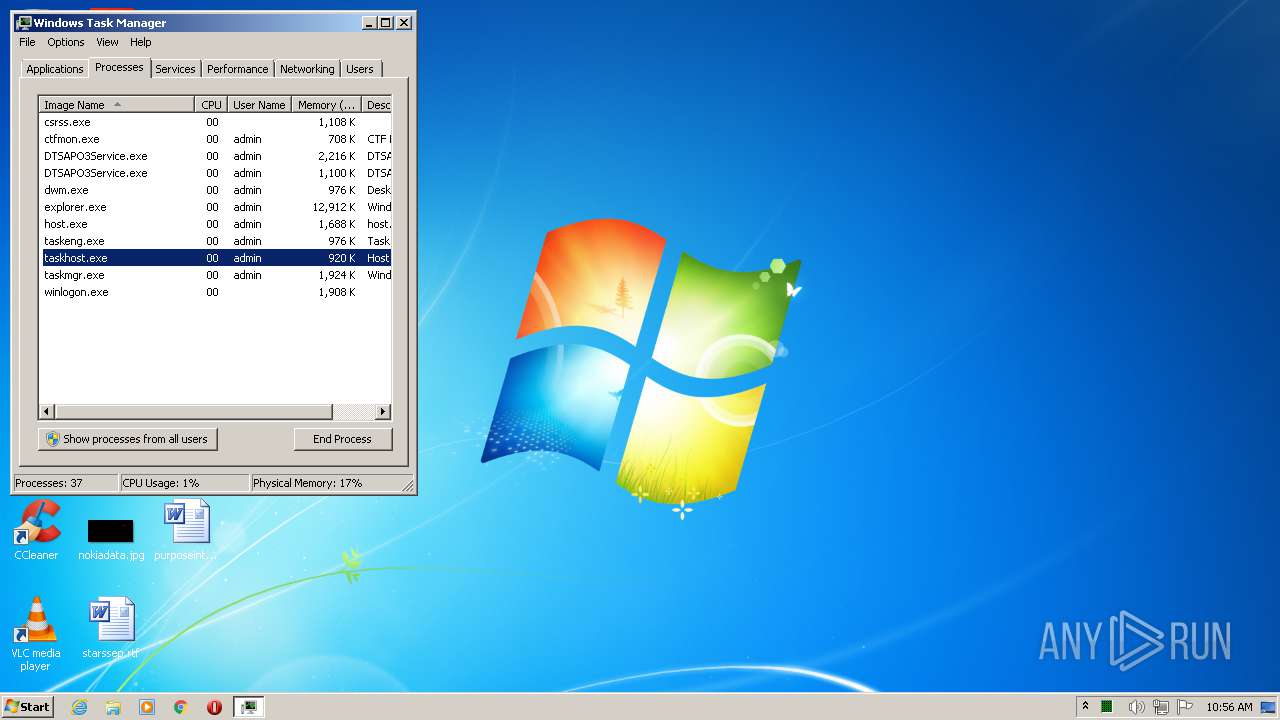Switch to the Services tab
Viewport: 1280px width, 720px height.
coord(175,69)
